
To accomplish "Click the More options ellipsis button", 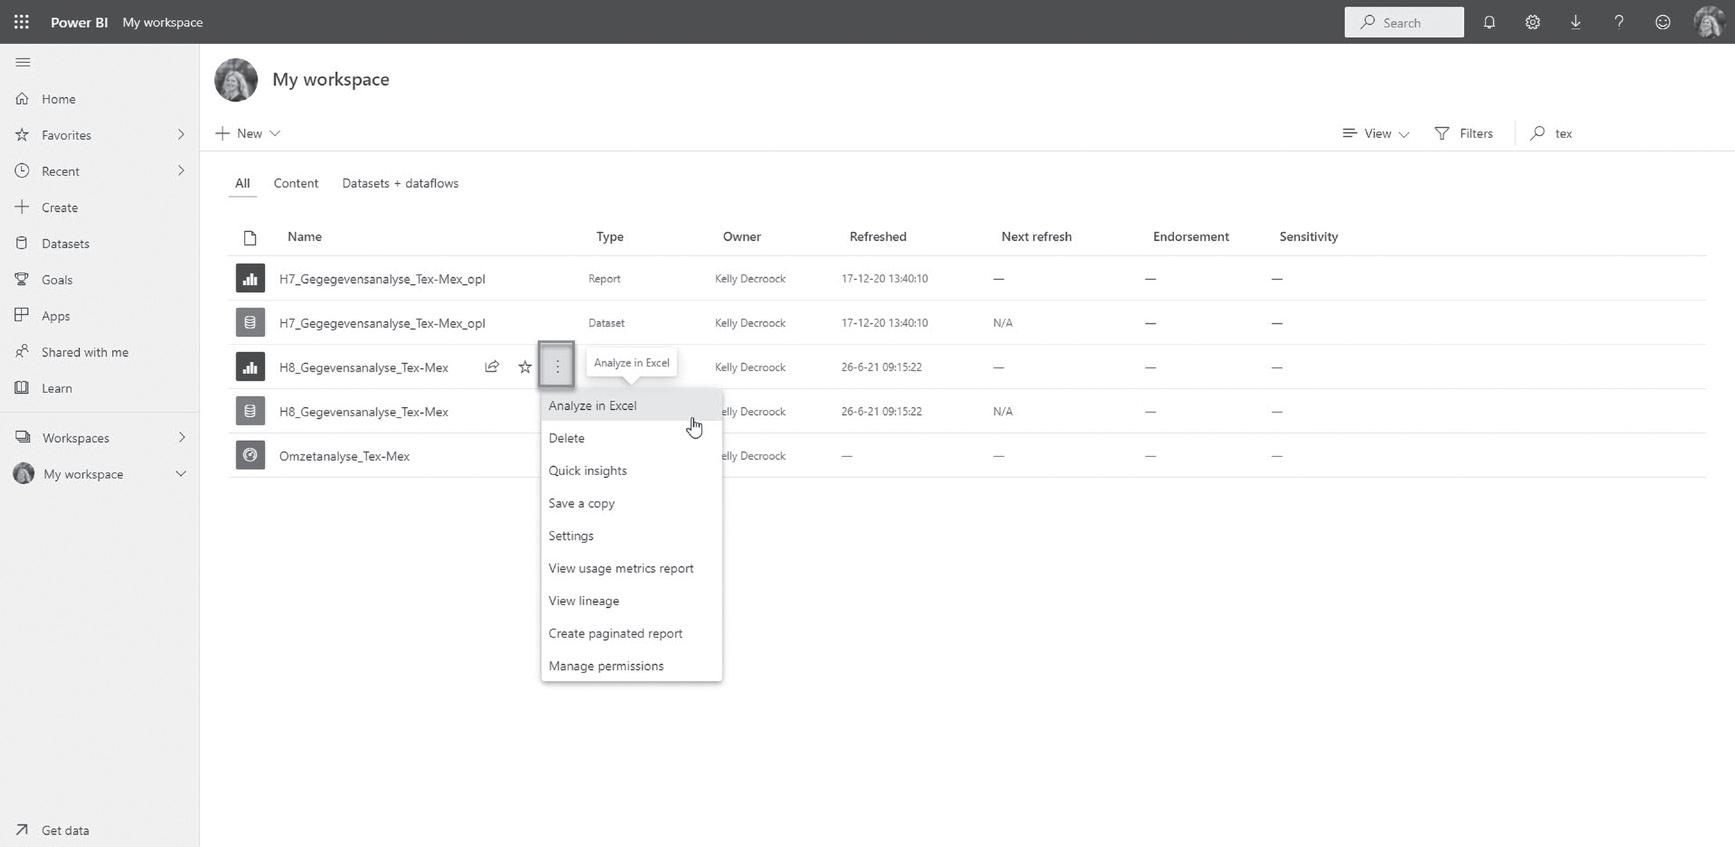I will (x=557, y=366).
